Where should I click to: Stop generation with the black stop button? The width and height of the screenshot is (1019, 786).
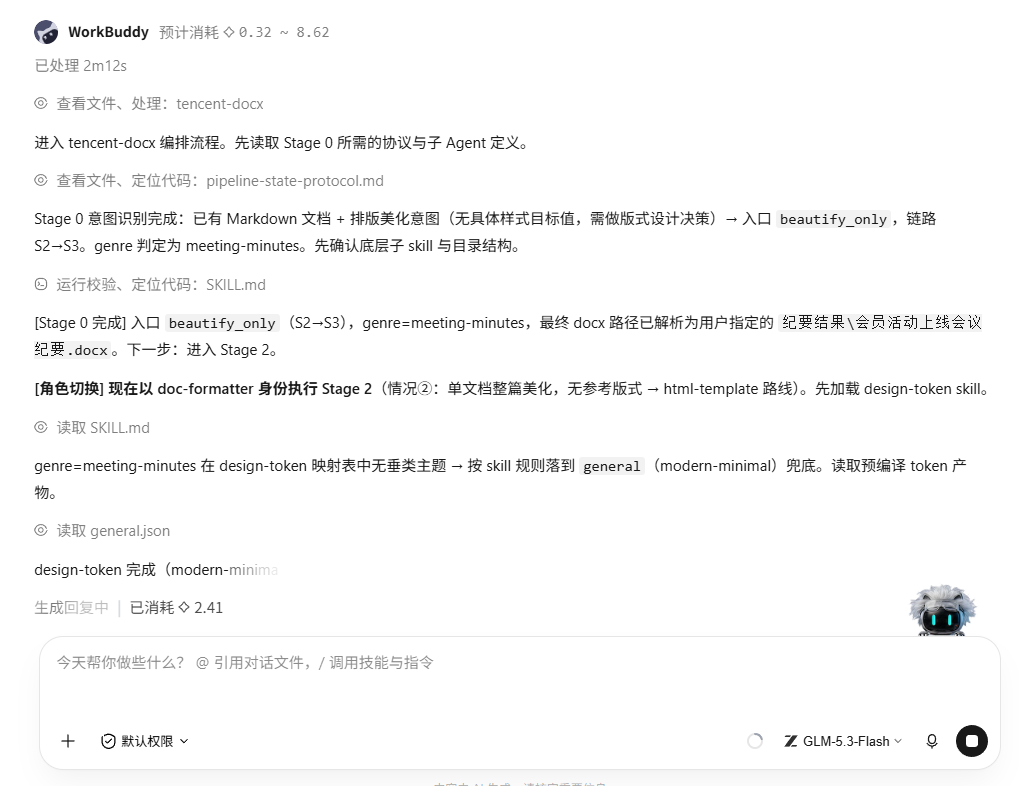(972, 741)
